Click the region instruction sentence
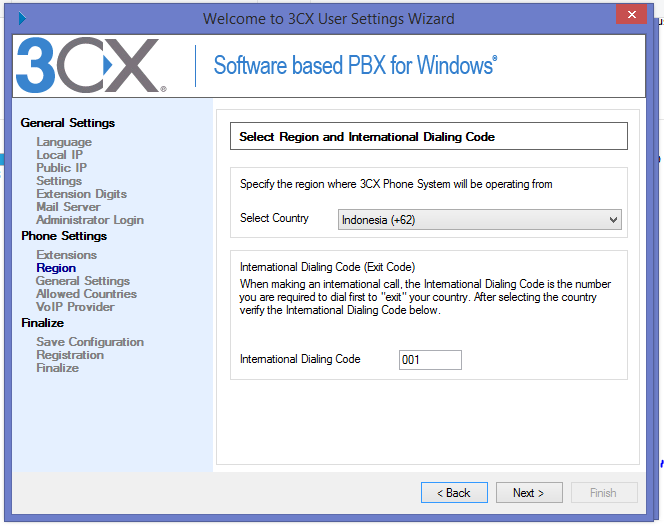Viewport: 664px width, 532px height. click(396, 184)
